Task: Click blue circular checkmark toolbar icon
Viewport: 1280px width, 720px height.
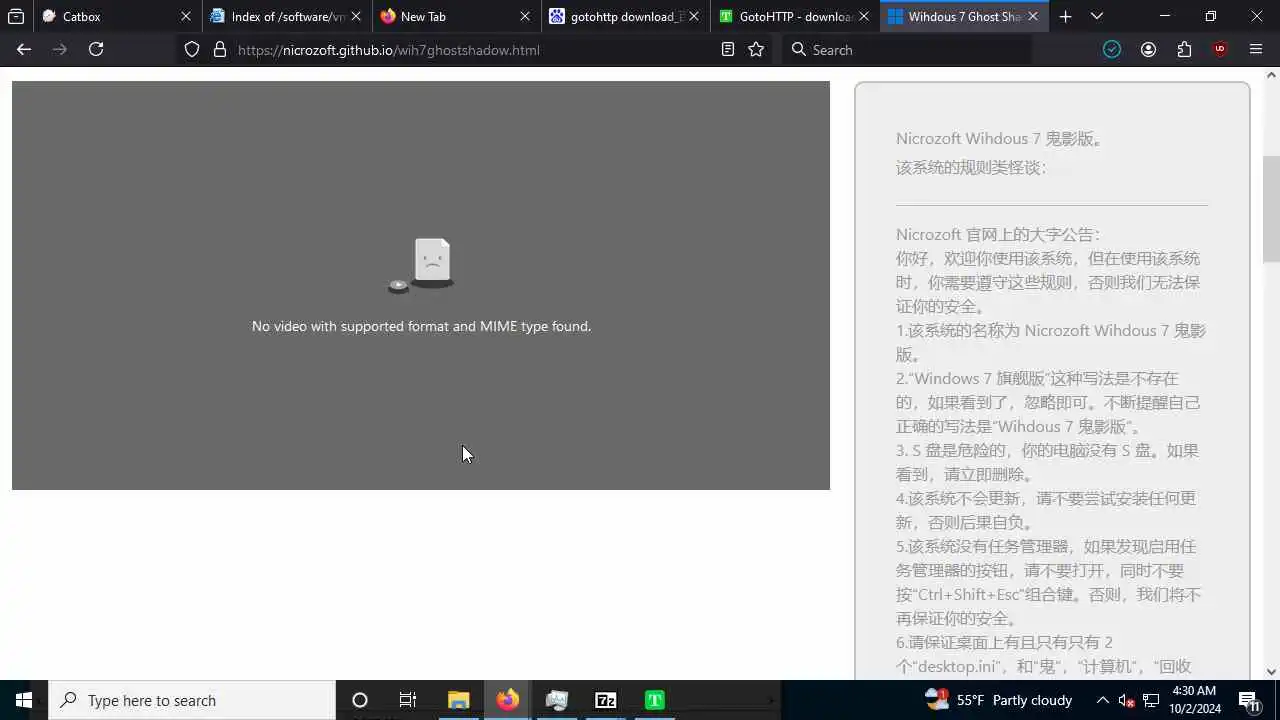Action: 1112,49
